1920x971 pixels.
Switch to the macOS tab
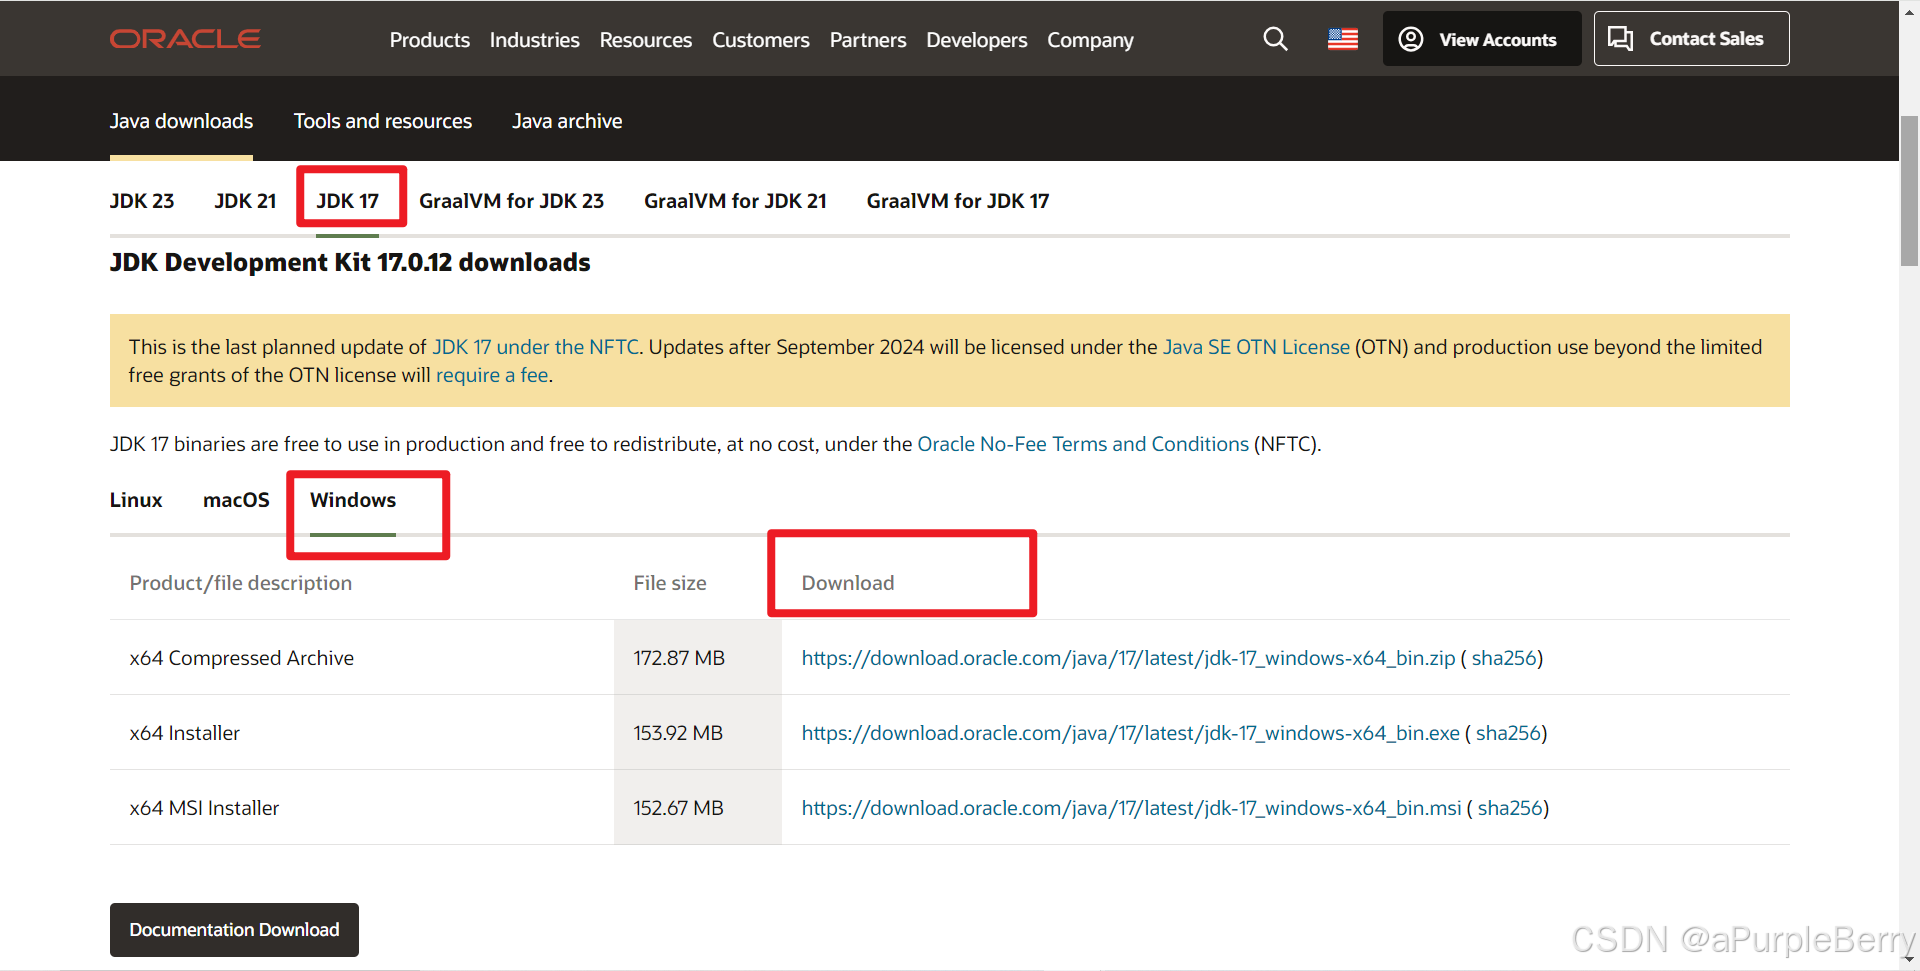pos(236,500)
